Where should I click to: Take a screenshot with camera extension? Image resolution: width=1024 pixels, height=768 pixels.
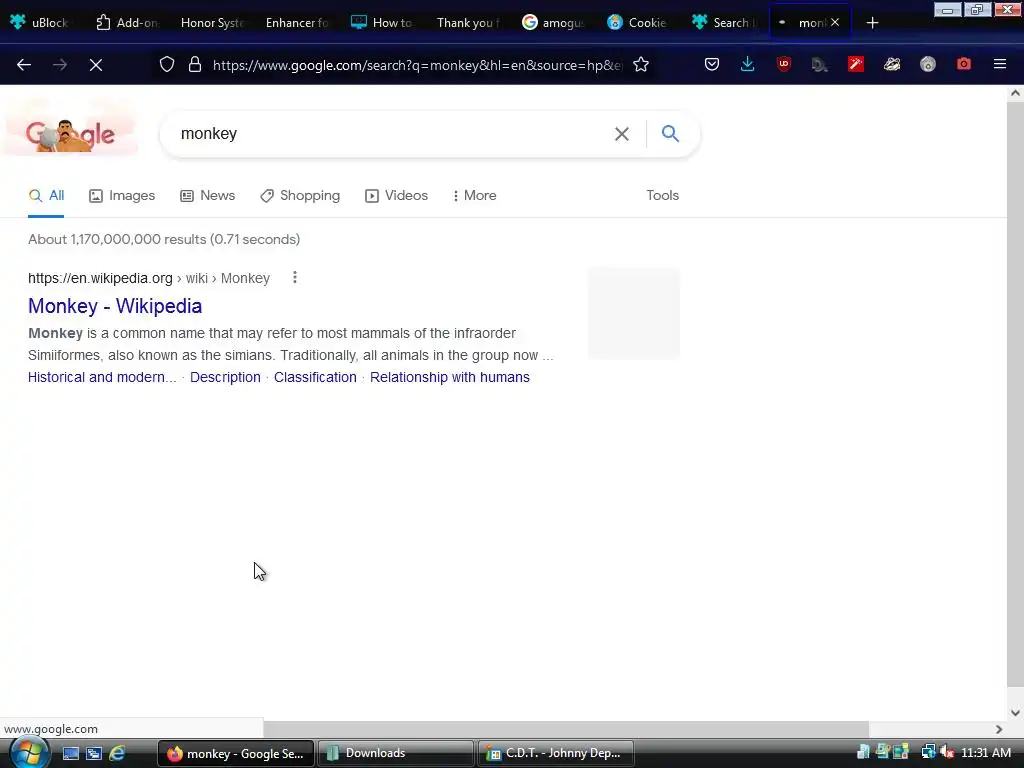tap(964, 64)
